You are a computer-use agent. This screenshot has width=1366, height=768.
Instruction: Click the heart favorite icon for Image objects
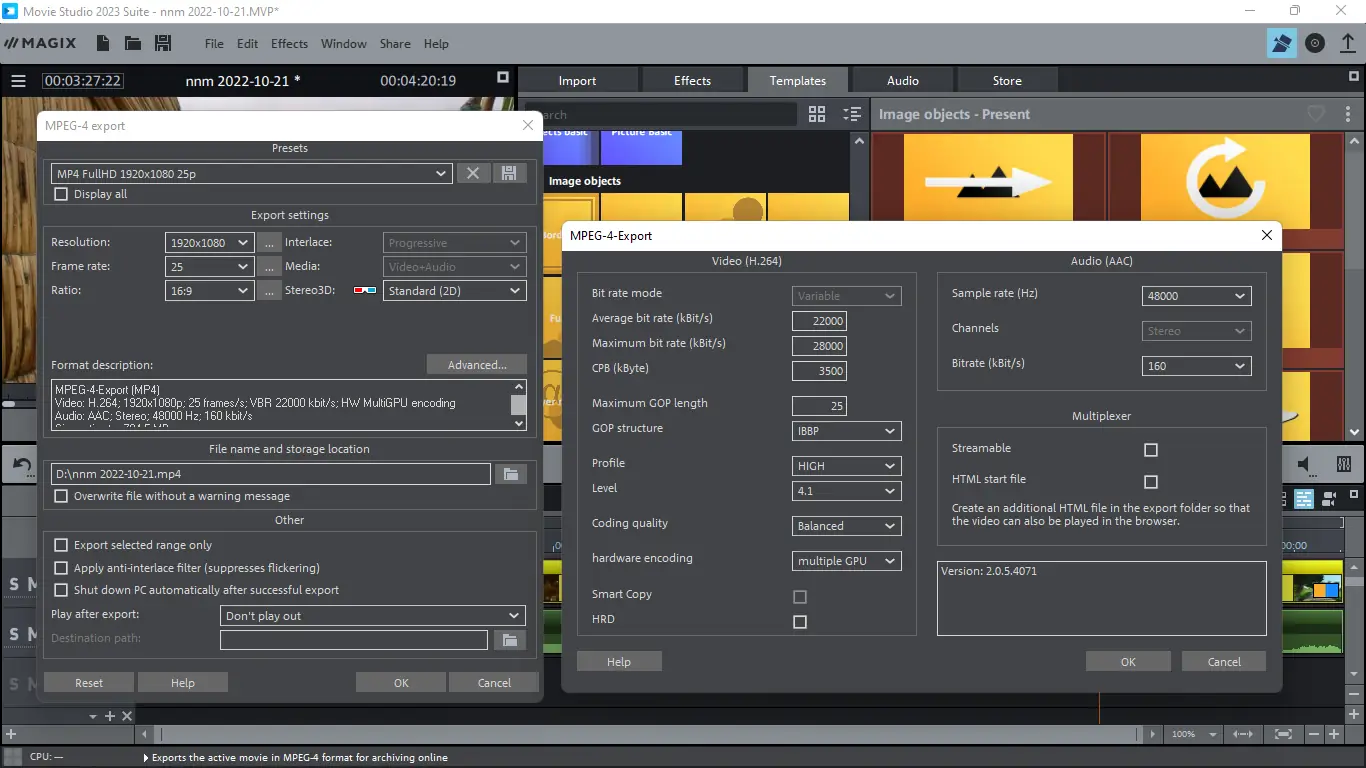[1316, 114]
